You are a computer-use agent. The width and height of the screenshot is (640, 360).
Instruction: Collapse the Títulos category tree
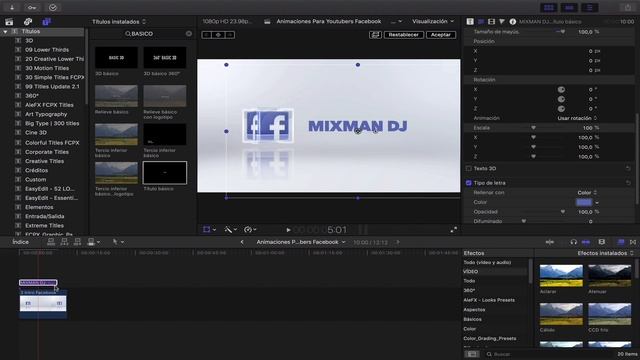[x=5, y=31]
